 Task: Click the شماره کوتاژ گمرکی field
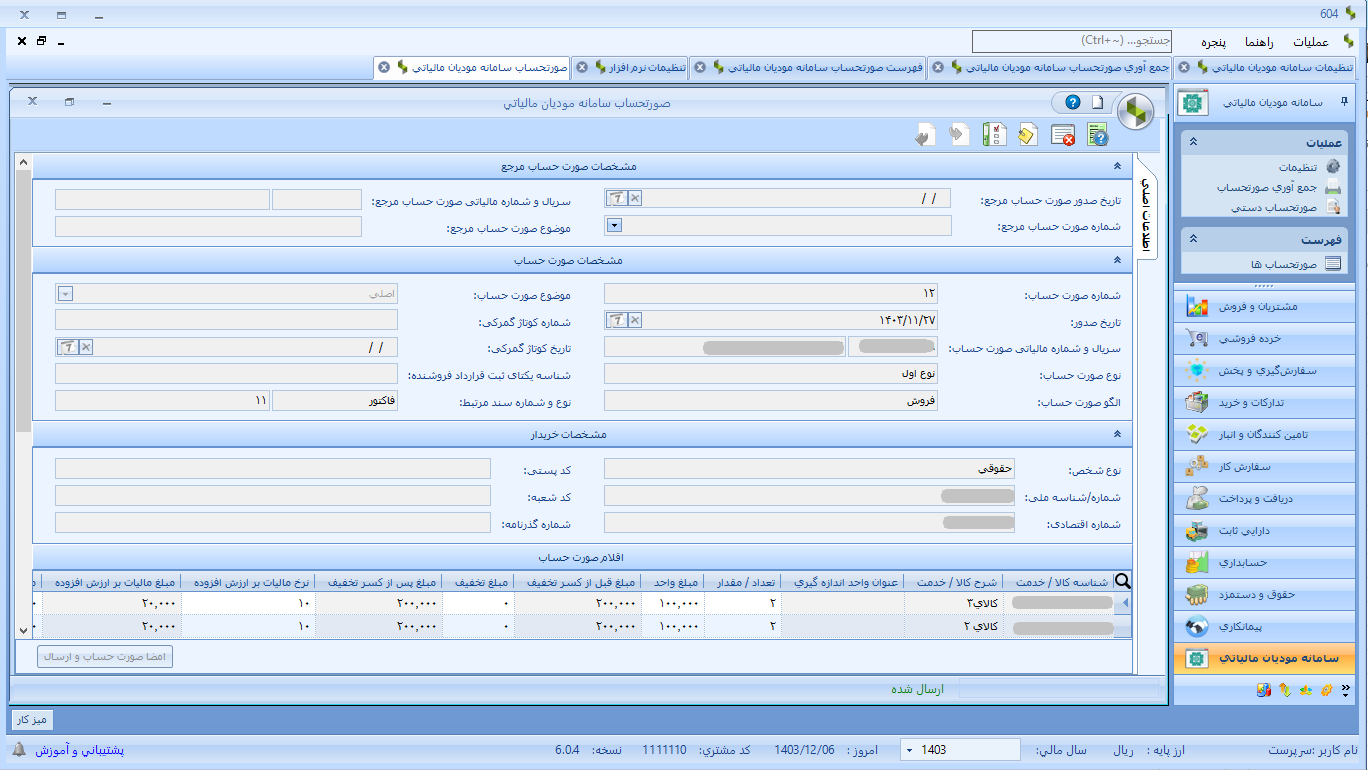(x=226, y=320)
